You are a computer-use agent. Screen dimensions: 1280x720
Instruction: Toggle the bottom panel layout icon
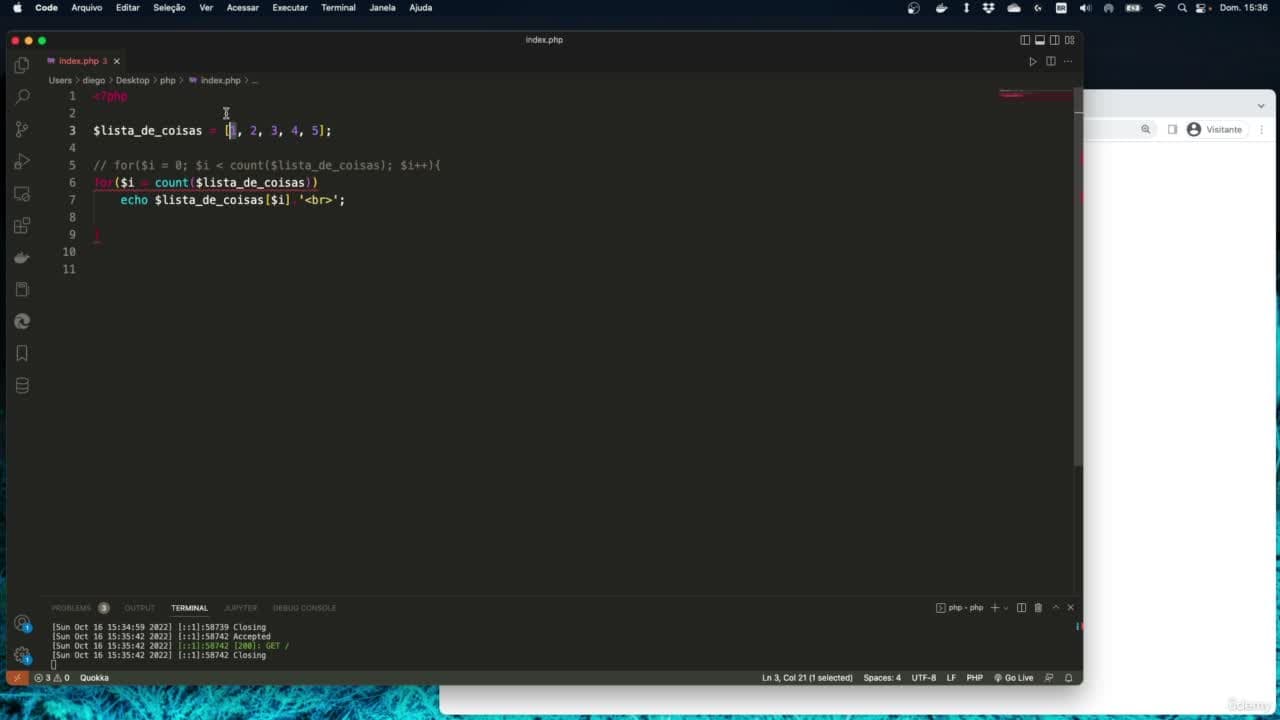coord(1040,40)
